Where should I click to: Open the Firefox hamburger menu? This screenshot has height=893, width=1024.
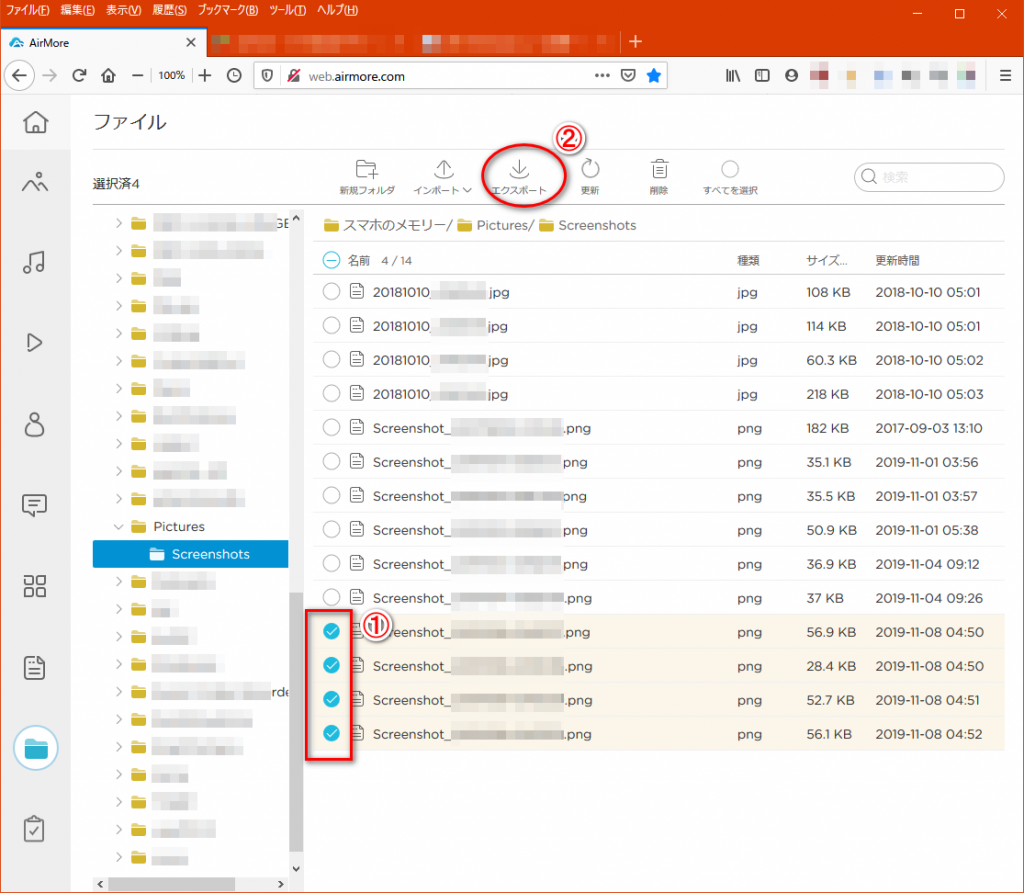[1005, 75]
